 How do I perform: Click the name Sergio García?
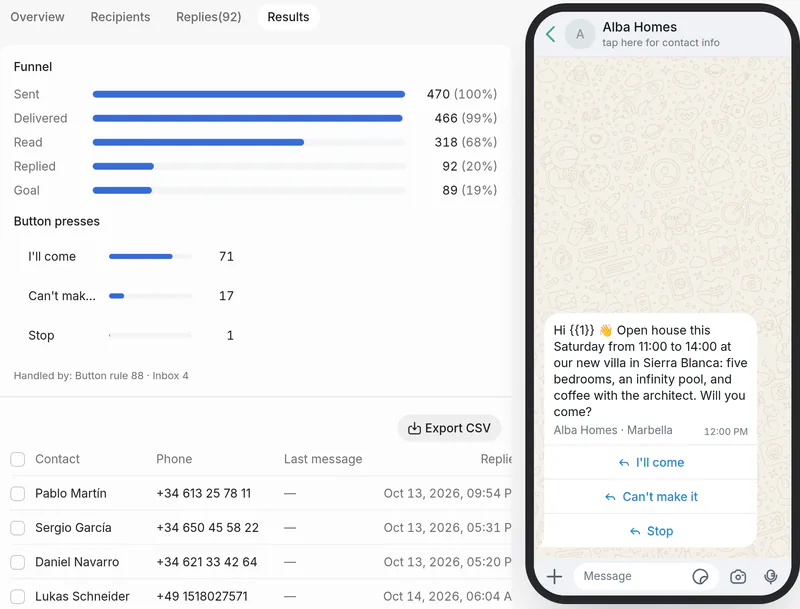73,528
